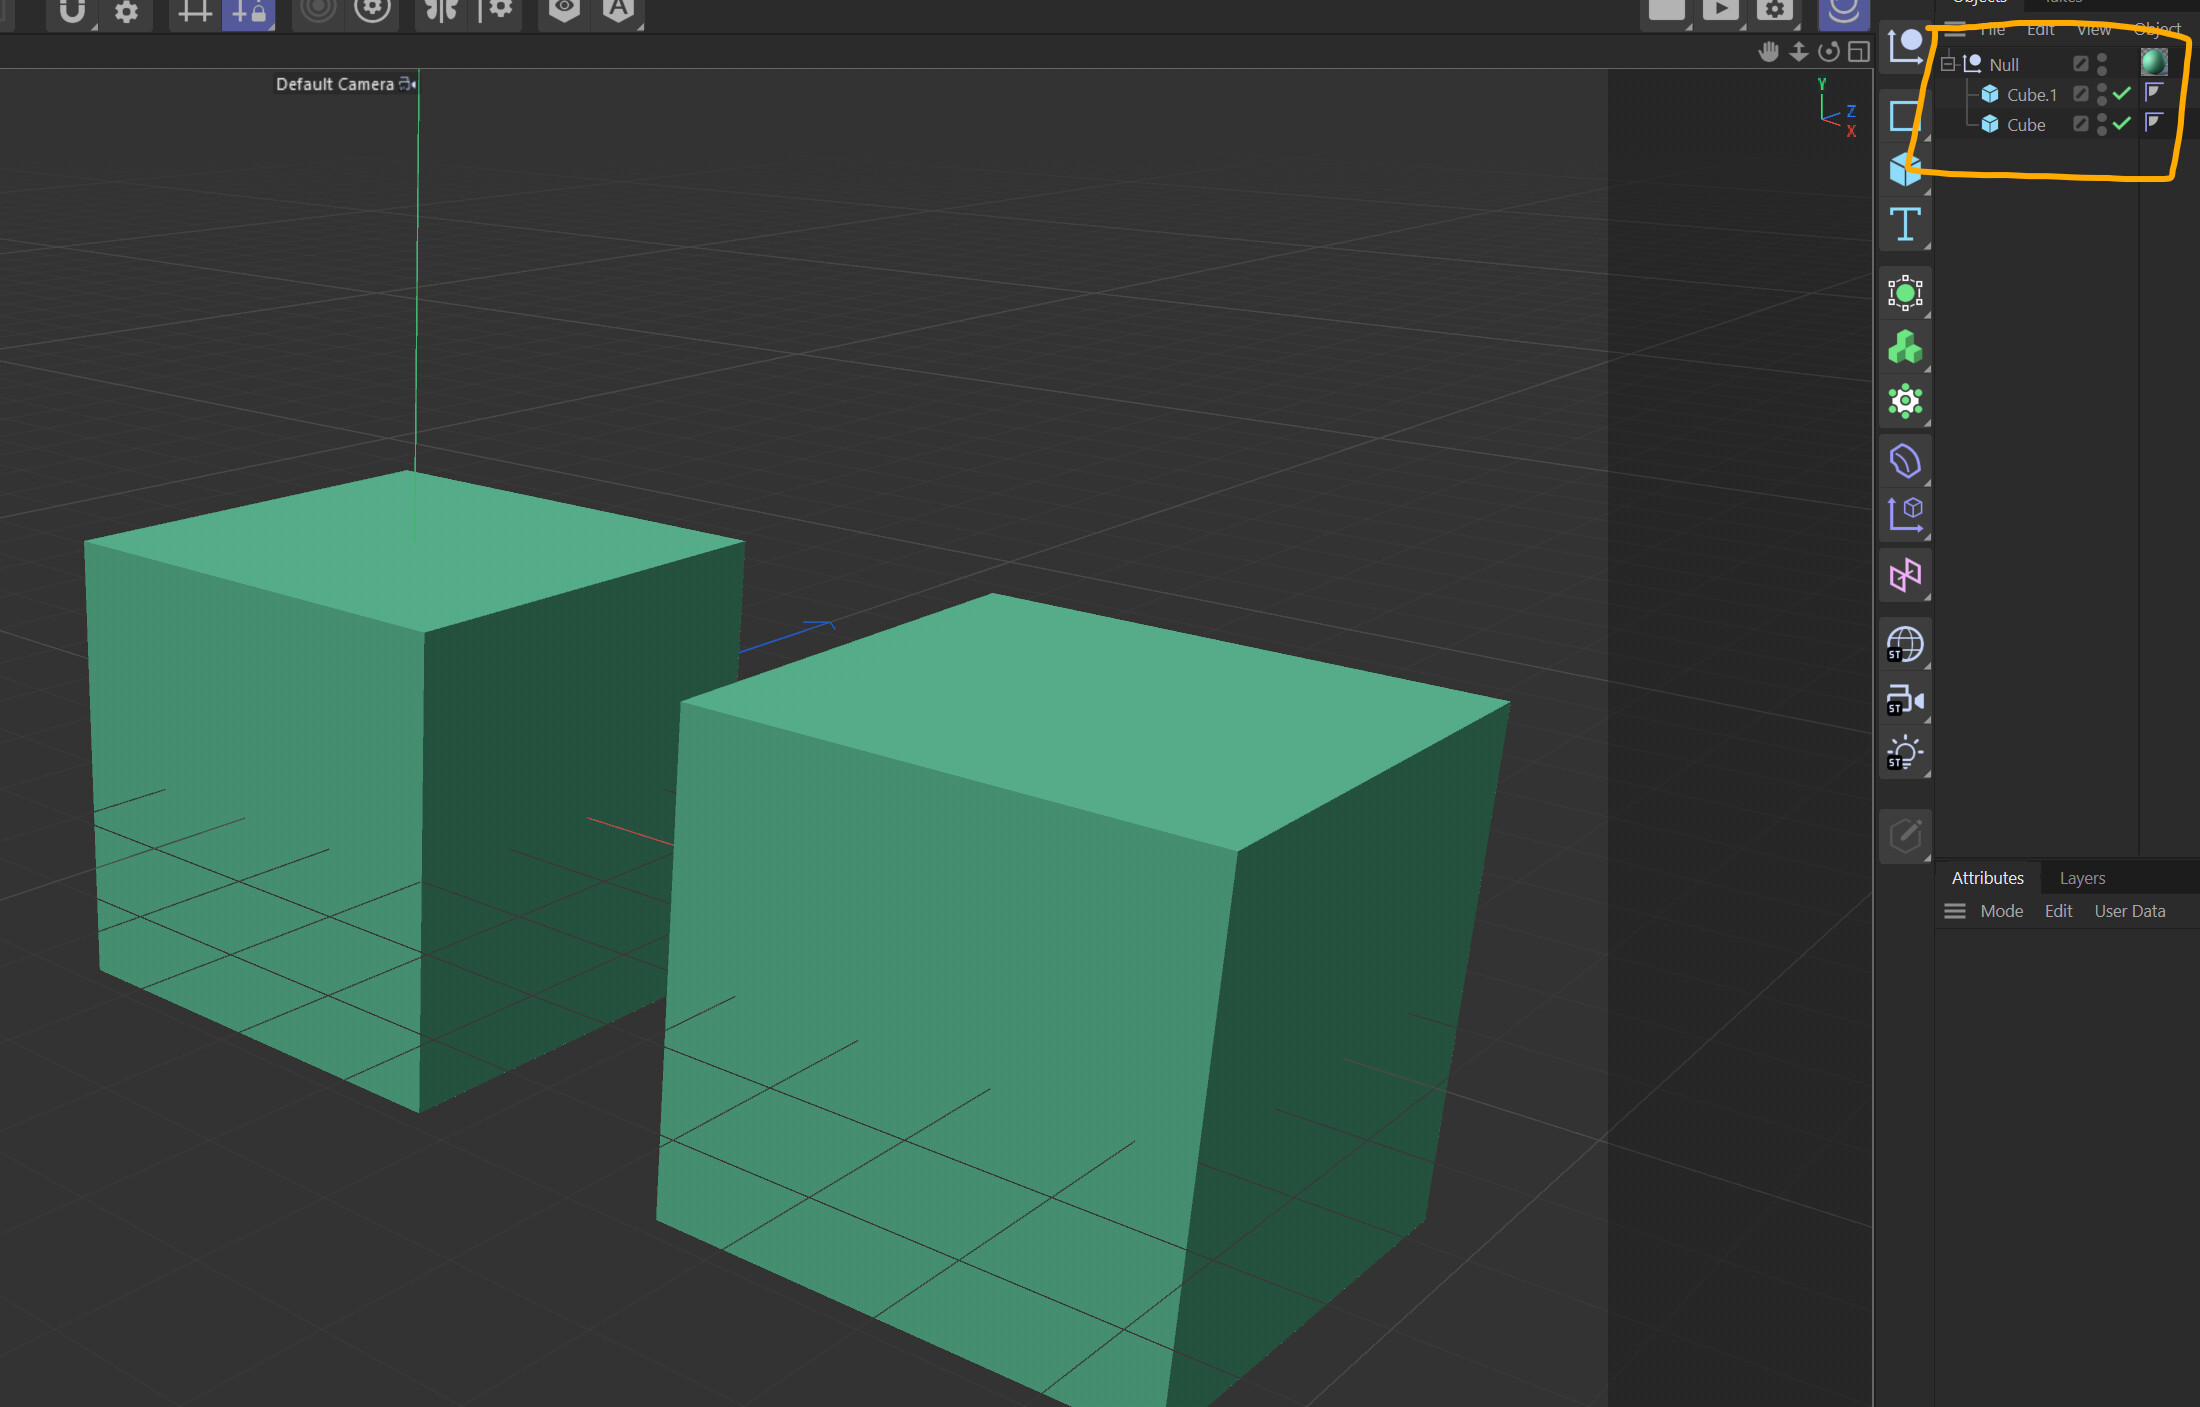The width and height of the screenshot is (2200, 1407).
Task: Select the green material tag on Null
Action: tap(2154, 62)
